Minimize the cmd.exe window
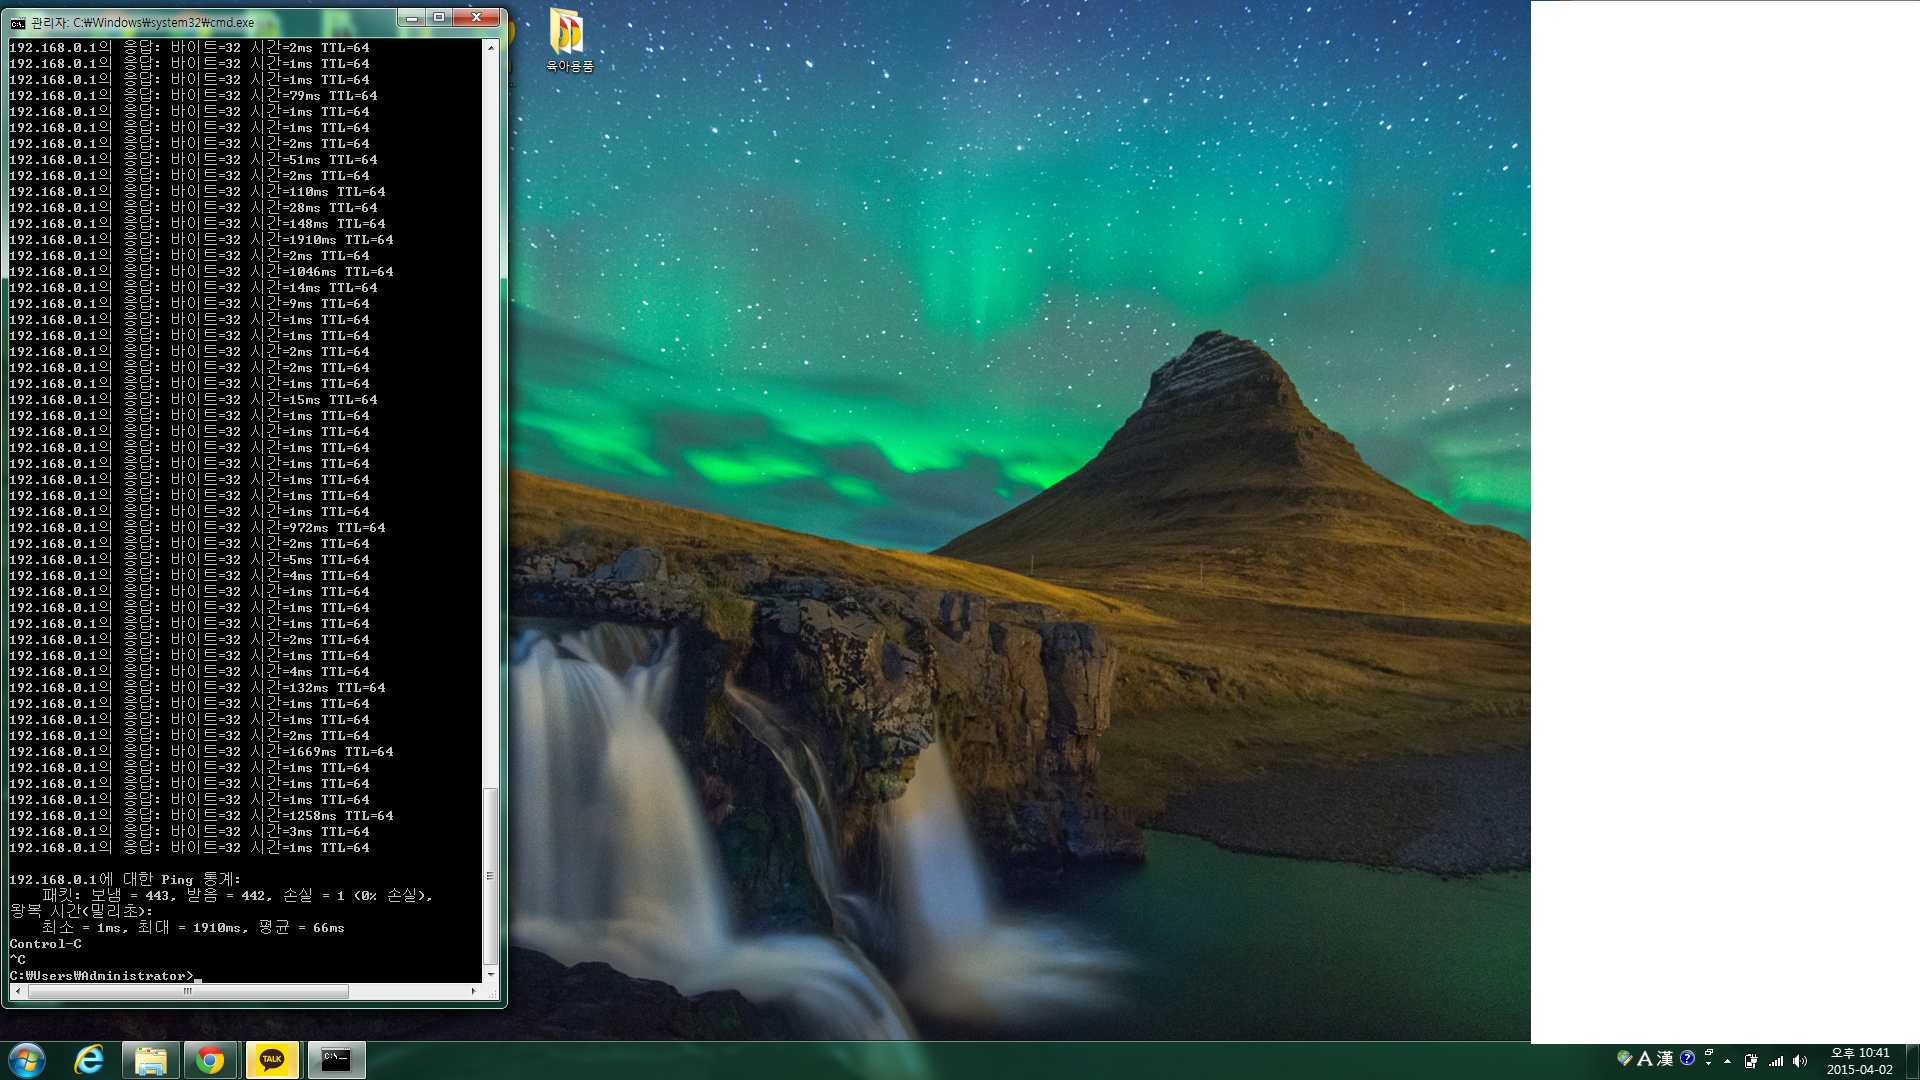Image resolution: width=1920 pixels, height=1080 pixels. (x=411, y=18)
